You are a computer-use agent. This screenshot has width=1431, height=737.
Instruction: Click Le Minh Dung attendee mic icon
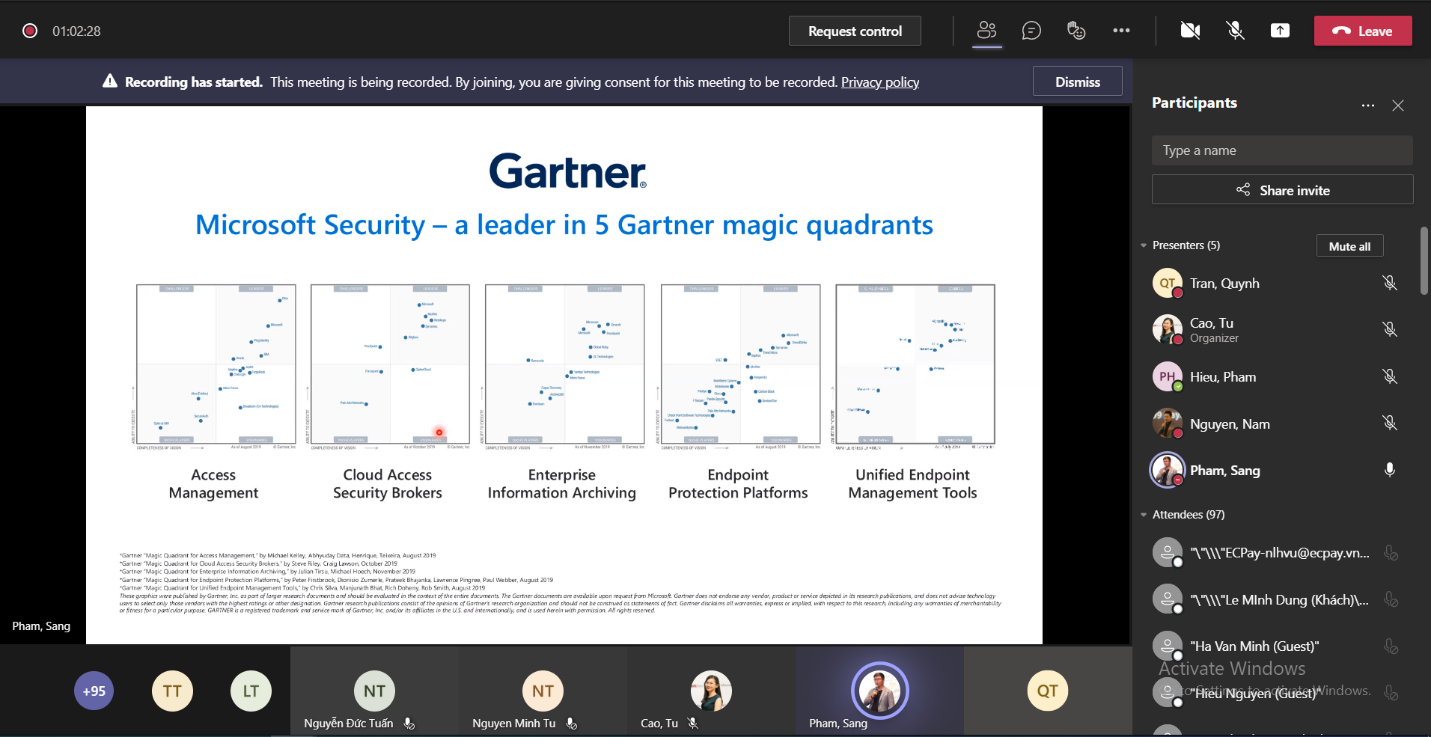[1389, 600]
